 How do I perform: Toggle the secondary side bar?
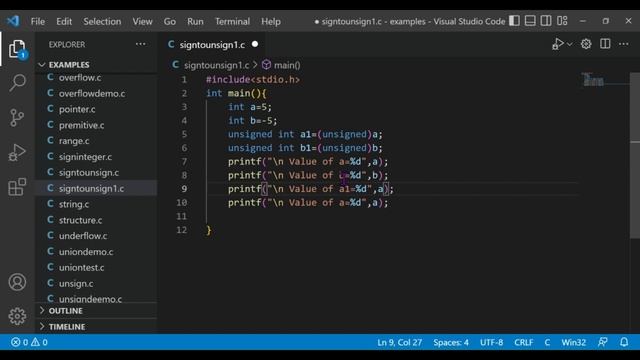pyautogui.click(x=546, y=21)
